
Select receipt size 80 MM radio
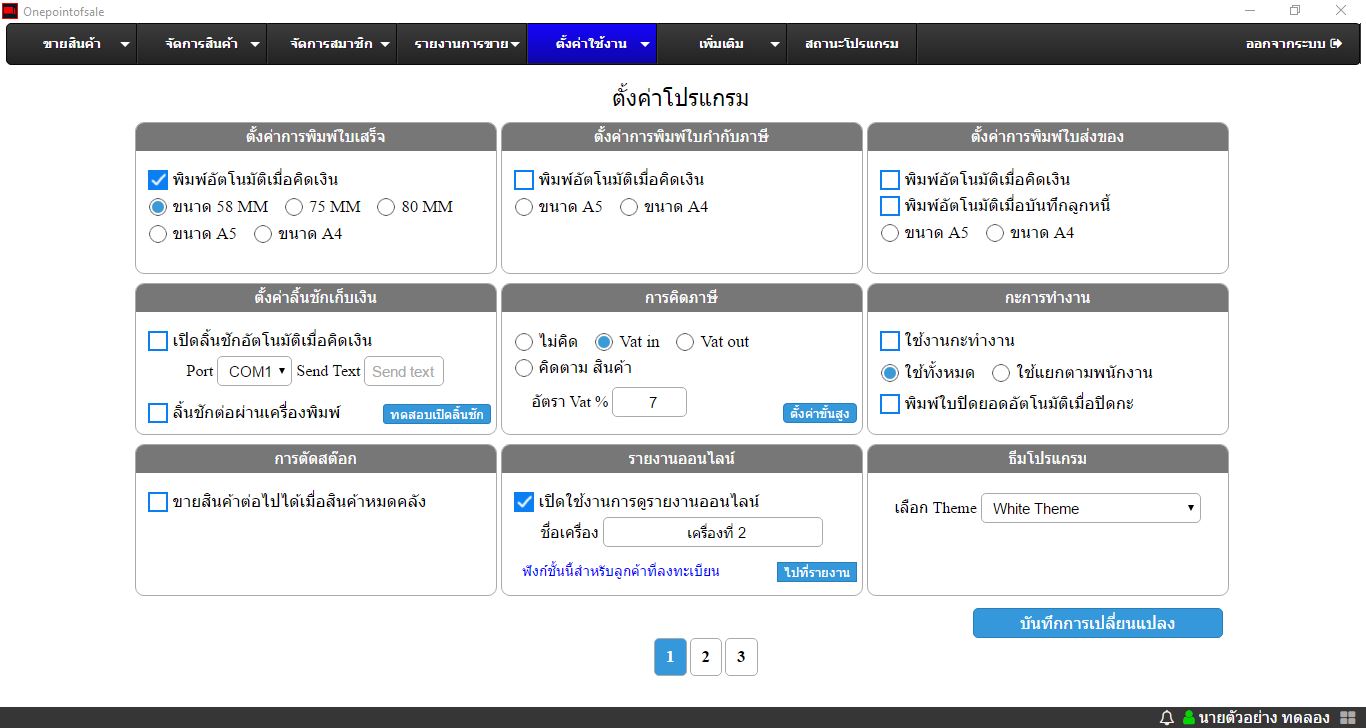pos(386,207)
